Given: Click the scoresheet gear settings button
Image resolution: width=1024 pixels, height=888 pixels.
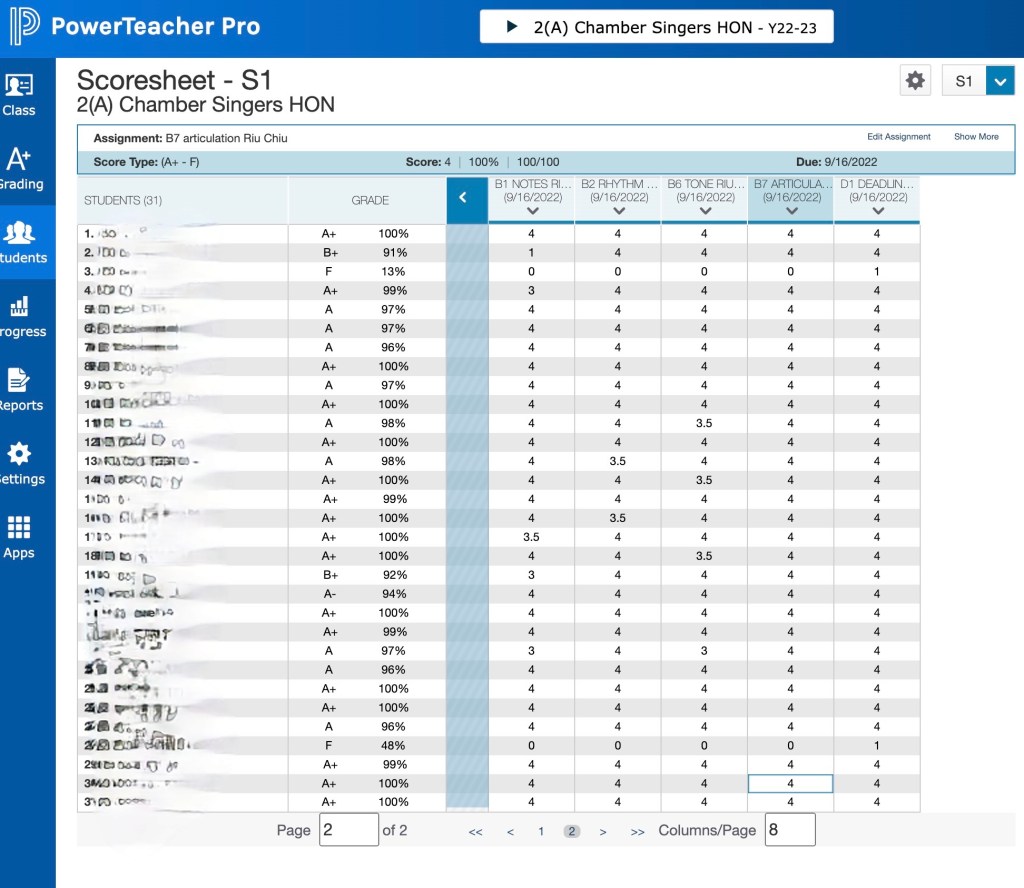Looking at the screenshot, I should pyautogui.click(x=915, y=81).
